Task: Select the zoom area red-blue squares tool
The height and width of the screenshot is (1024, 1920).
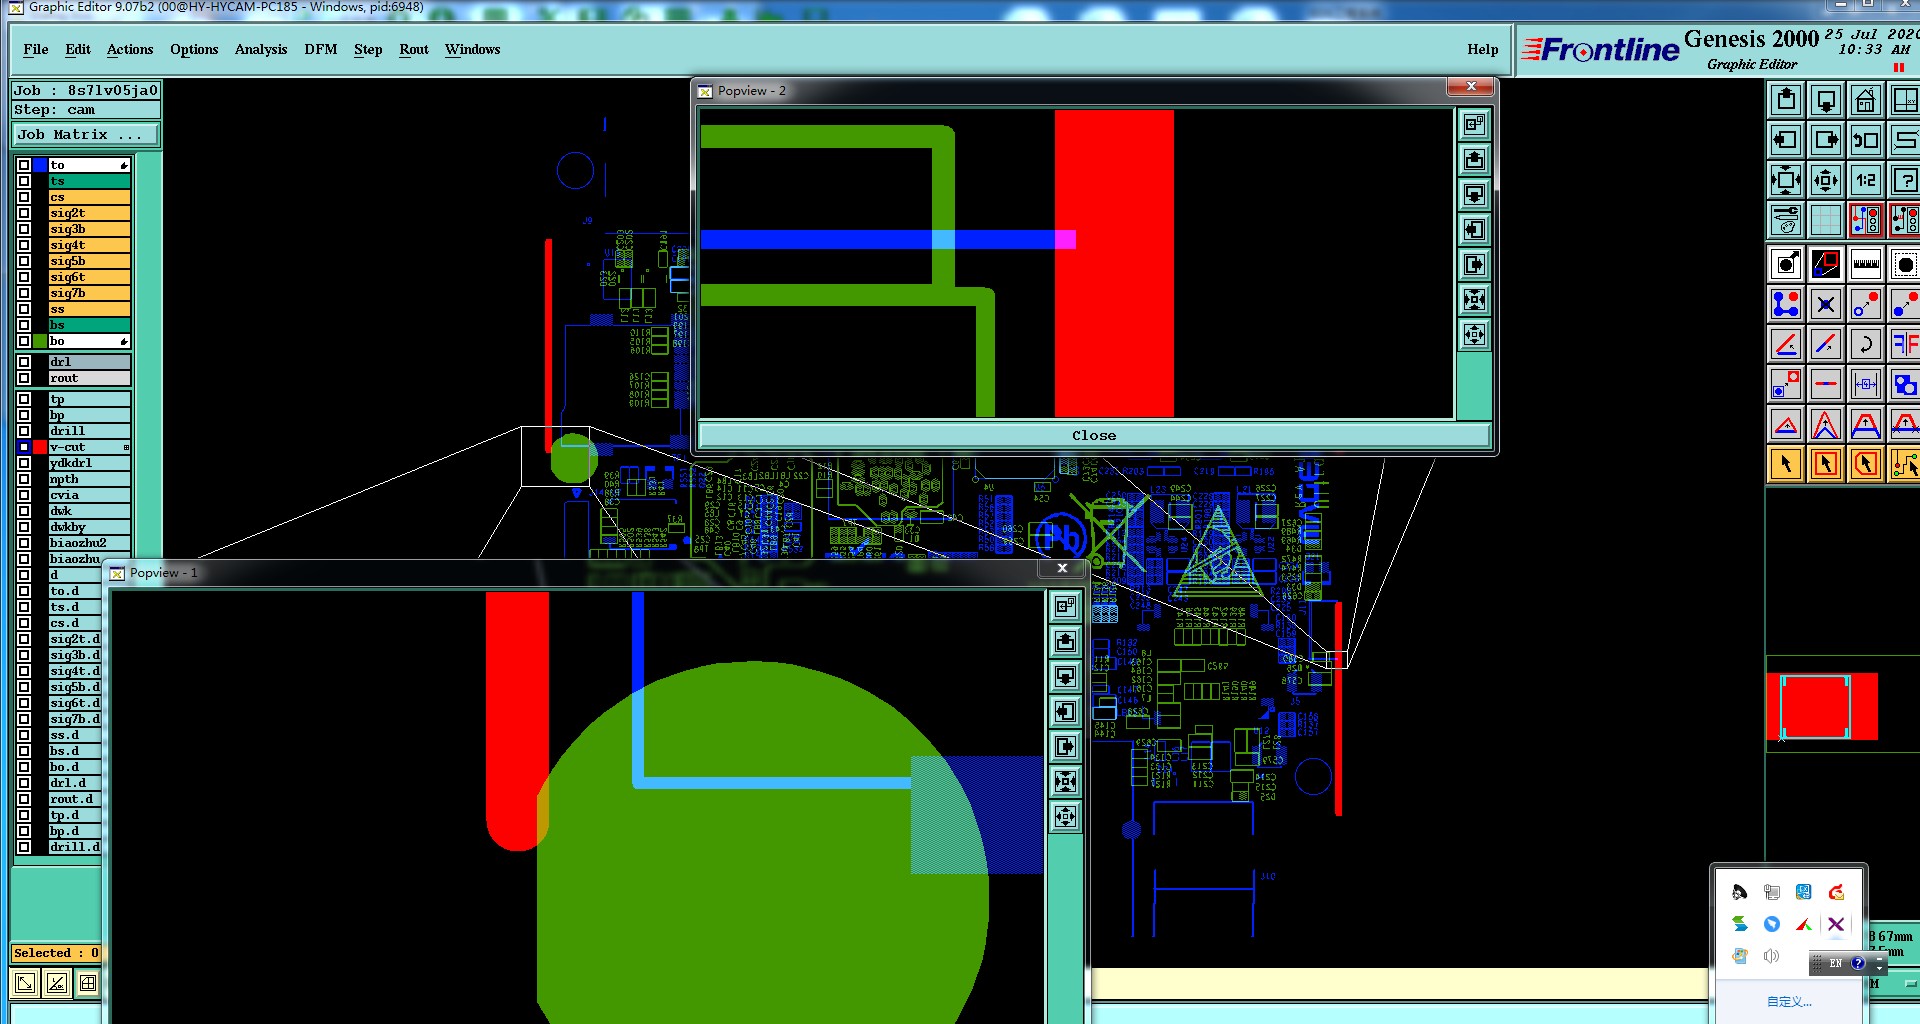Action: tap(1826, 265)
